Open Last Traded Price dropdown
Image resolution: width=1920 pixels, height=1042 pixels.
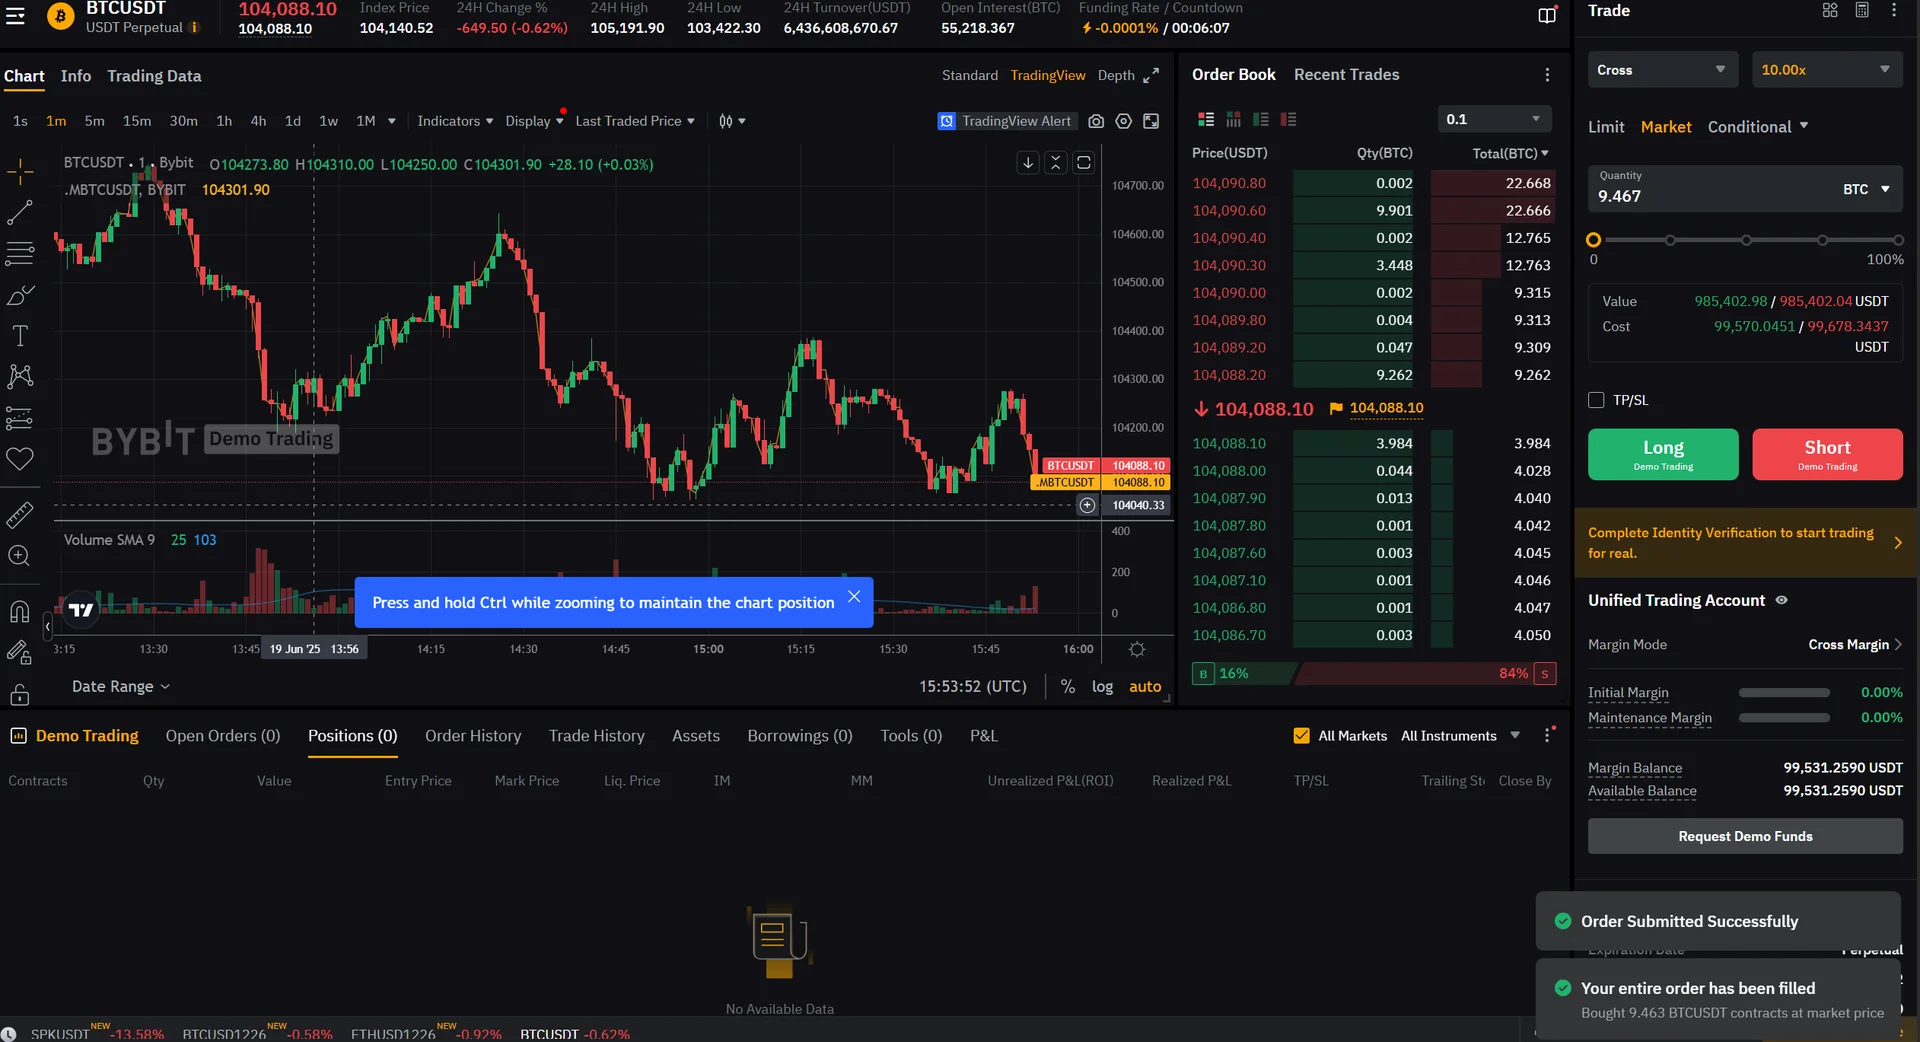[x=635, y=121]
